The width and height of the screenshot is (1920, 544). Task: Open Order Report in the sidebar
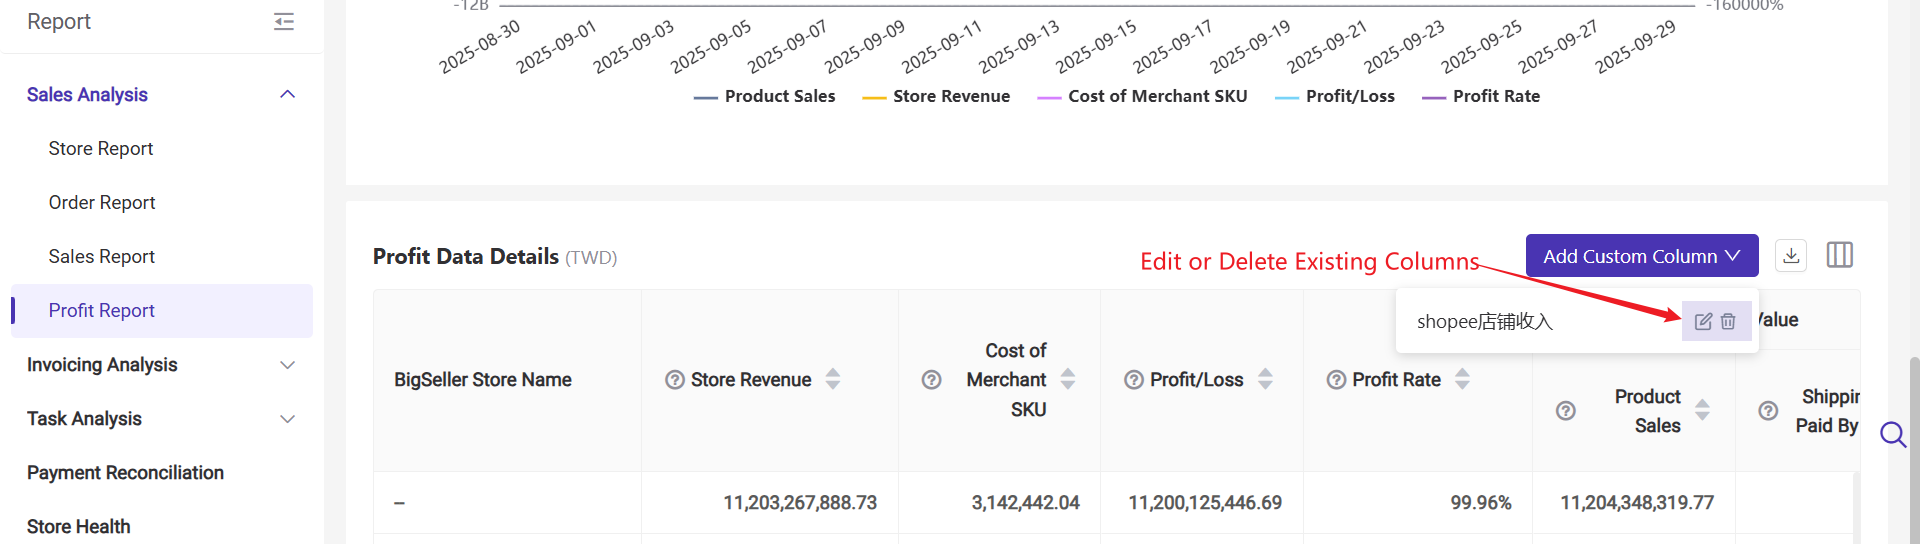[x=102, y=202]
